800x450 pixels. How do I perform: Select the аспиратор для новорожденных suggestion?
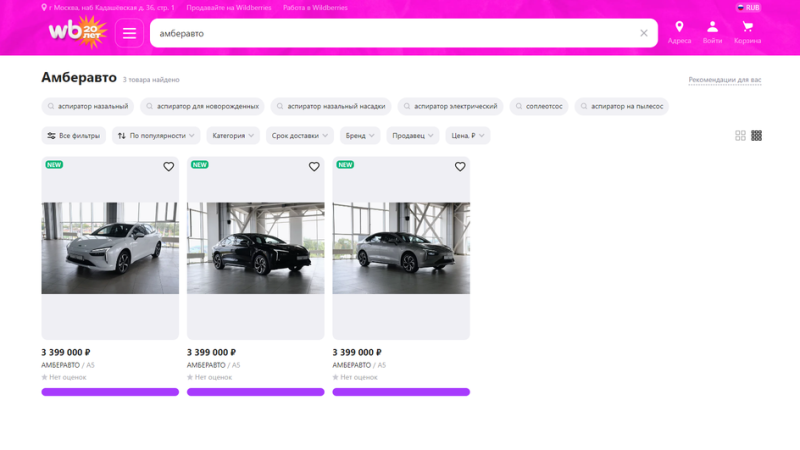click(203, 106)
